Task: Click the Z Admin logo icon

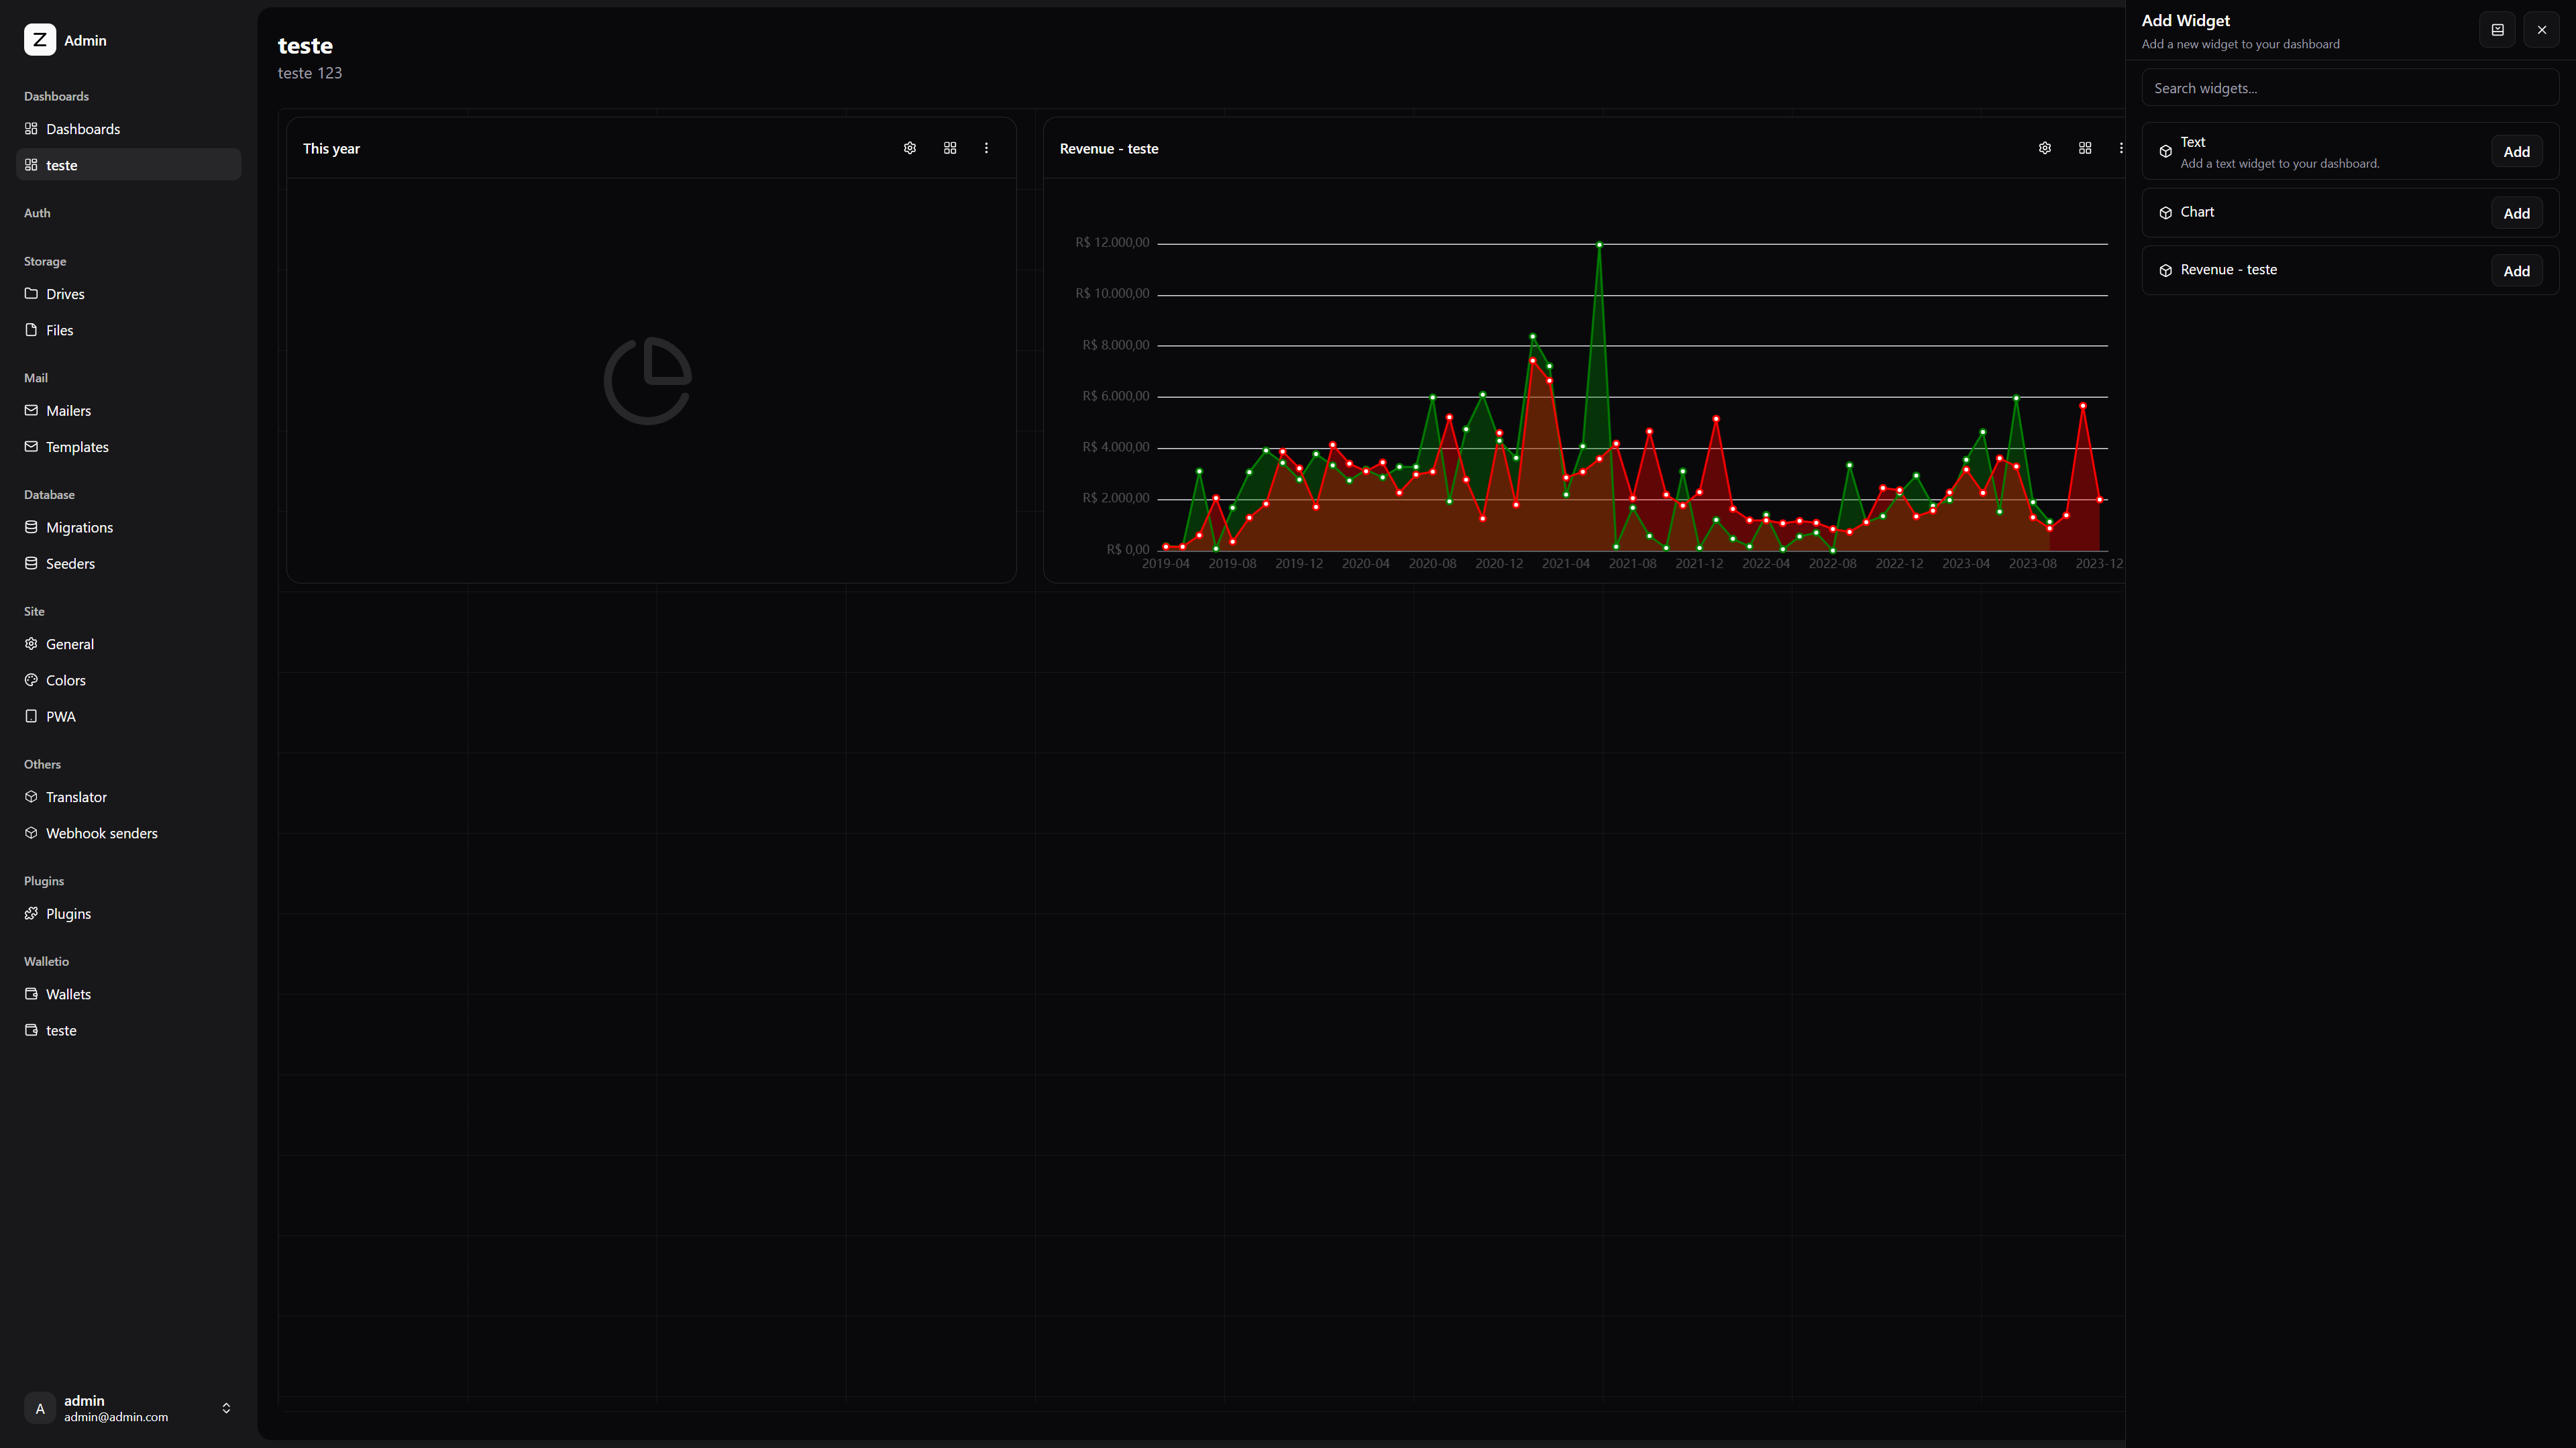Action: (x=40, y=40)
